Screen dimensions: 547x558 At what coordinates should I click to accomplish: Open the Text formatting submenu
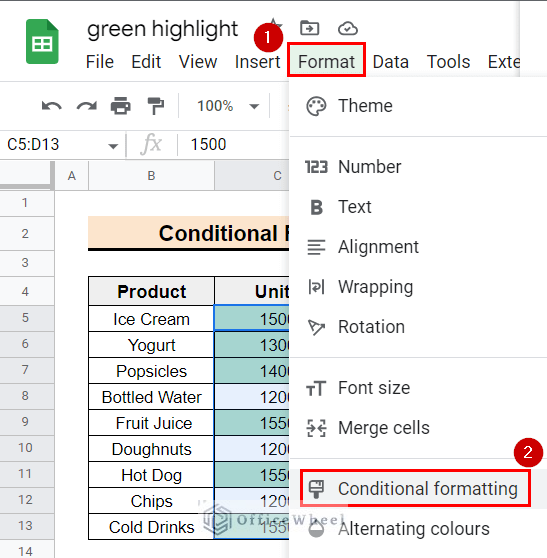click(418, 207)
